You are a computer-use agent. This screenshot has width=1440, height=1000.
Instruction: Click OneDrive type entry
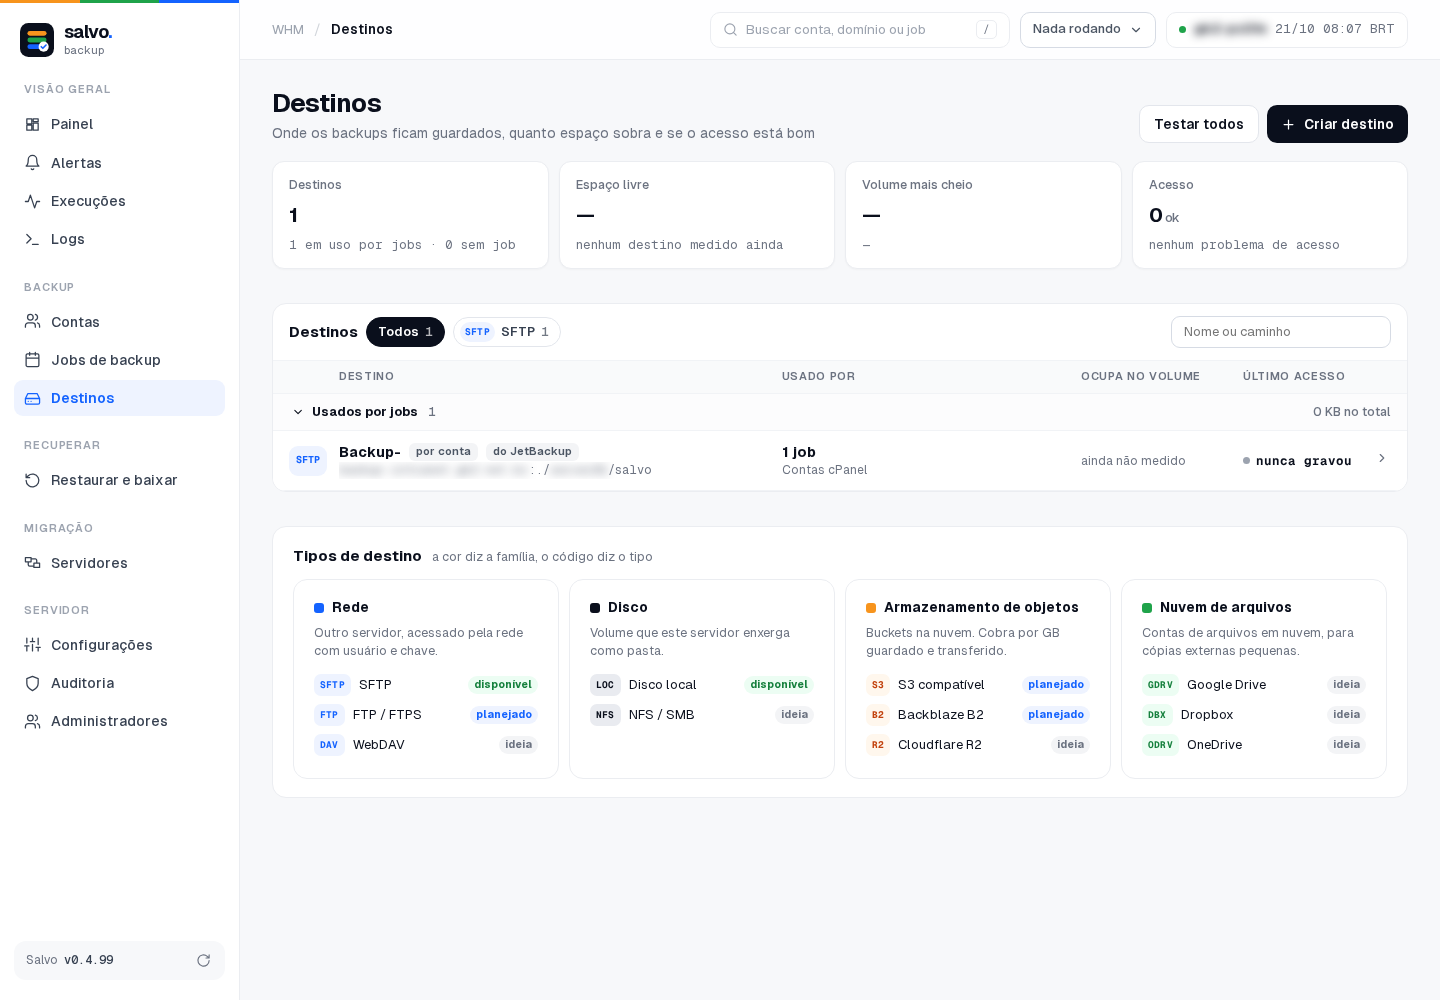tap(1254, 745)
